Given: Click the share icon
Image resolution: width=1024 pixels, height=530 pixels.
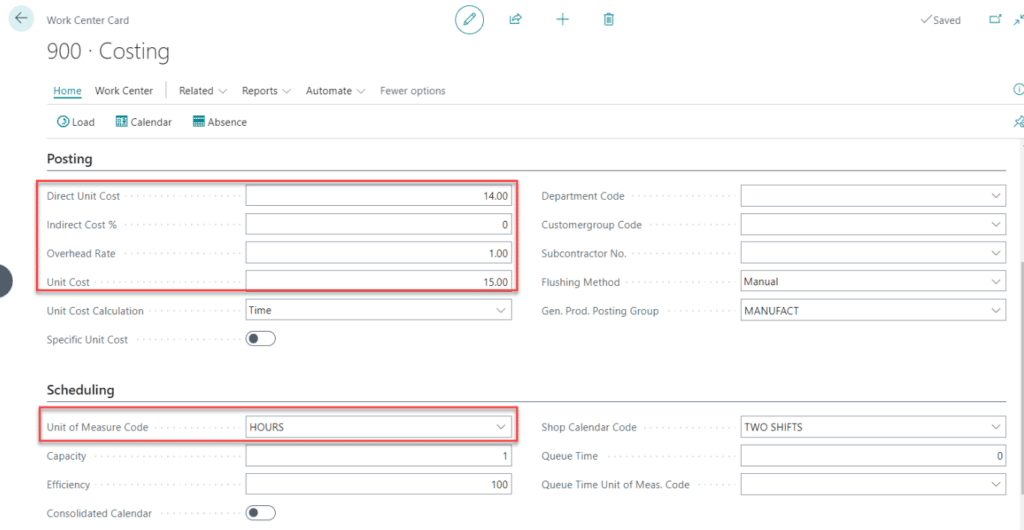Looking at the screenshot, I should tap(516, 19).
